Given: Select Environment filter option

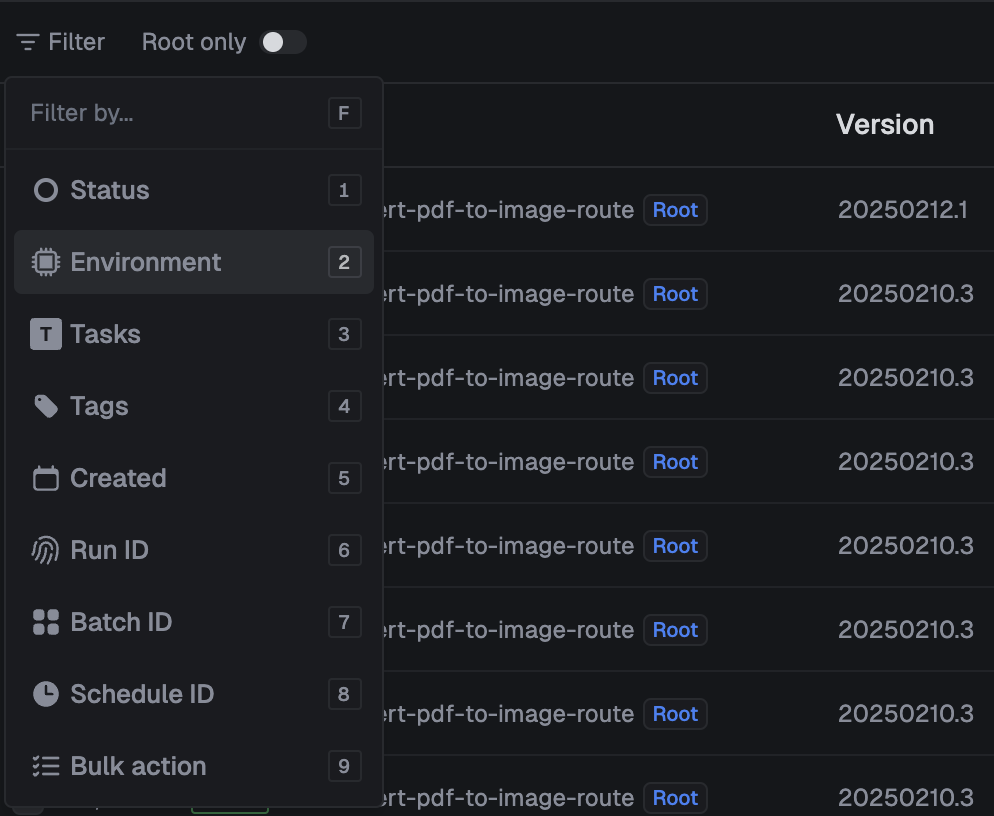Looking at the screenshot, I should pos(146,262).
